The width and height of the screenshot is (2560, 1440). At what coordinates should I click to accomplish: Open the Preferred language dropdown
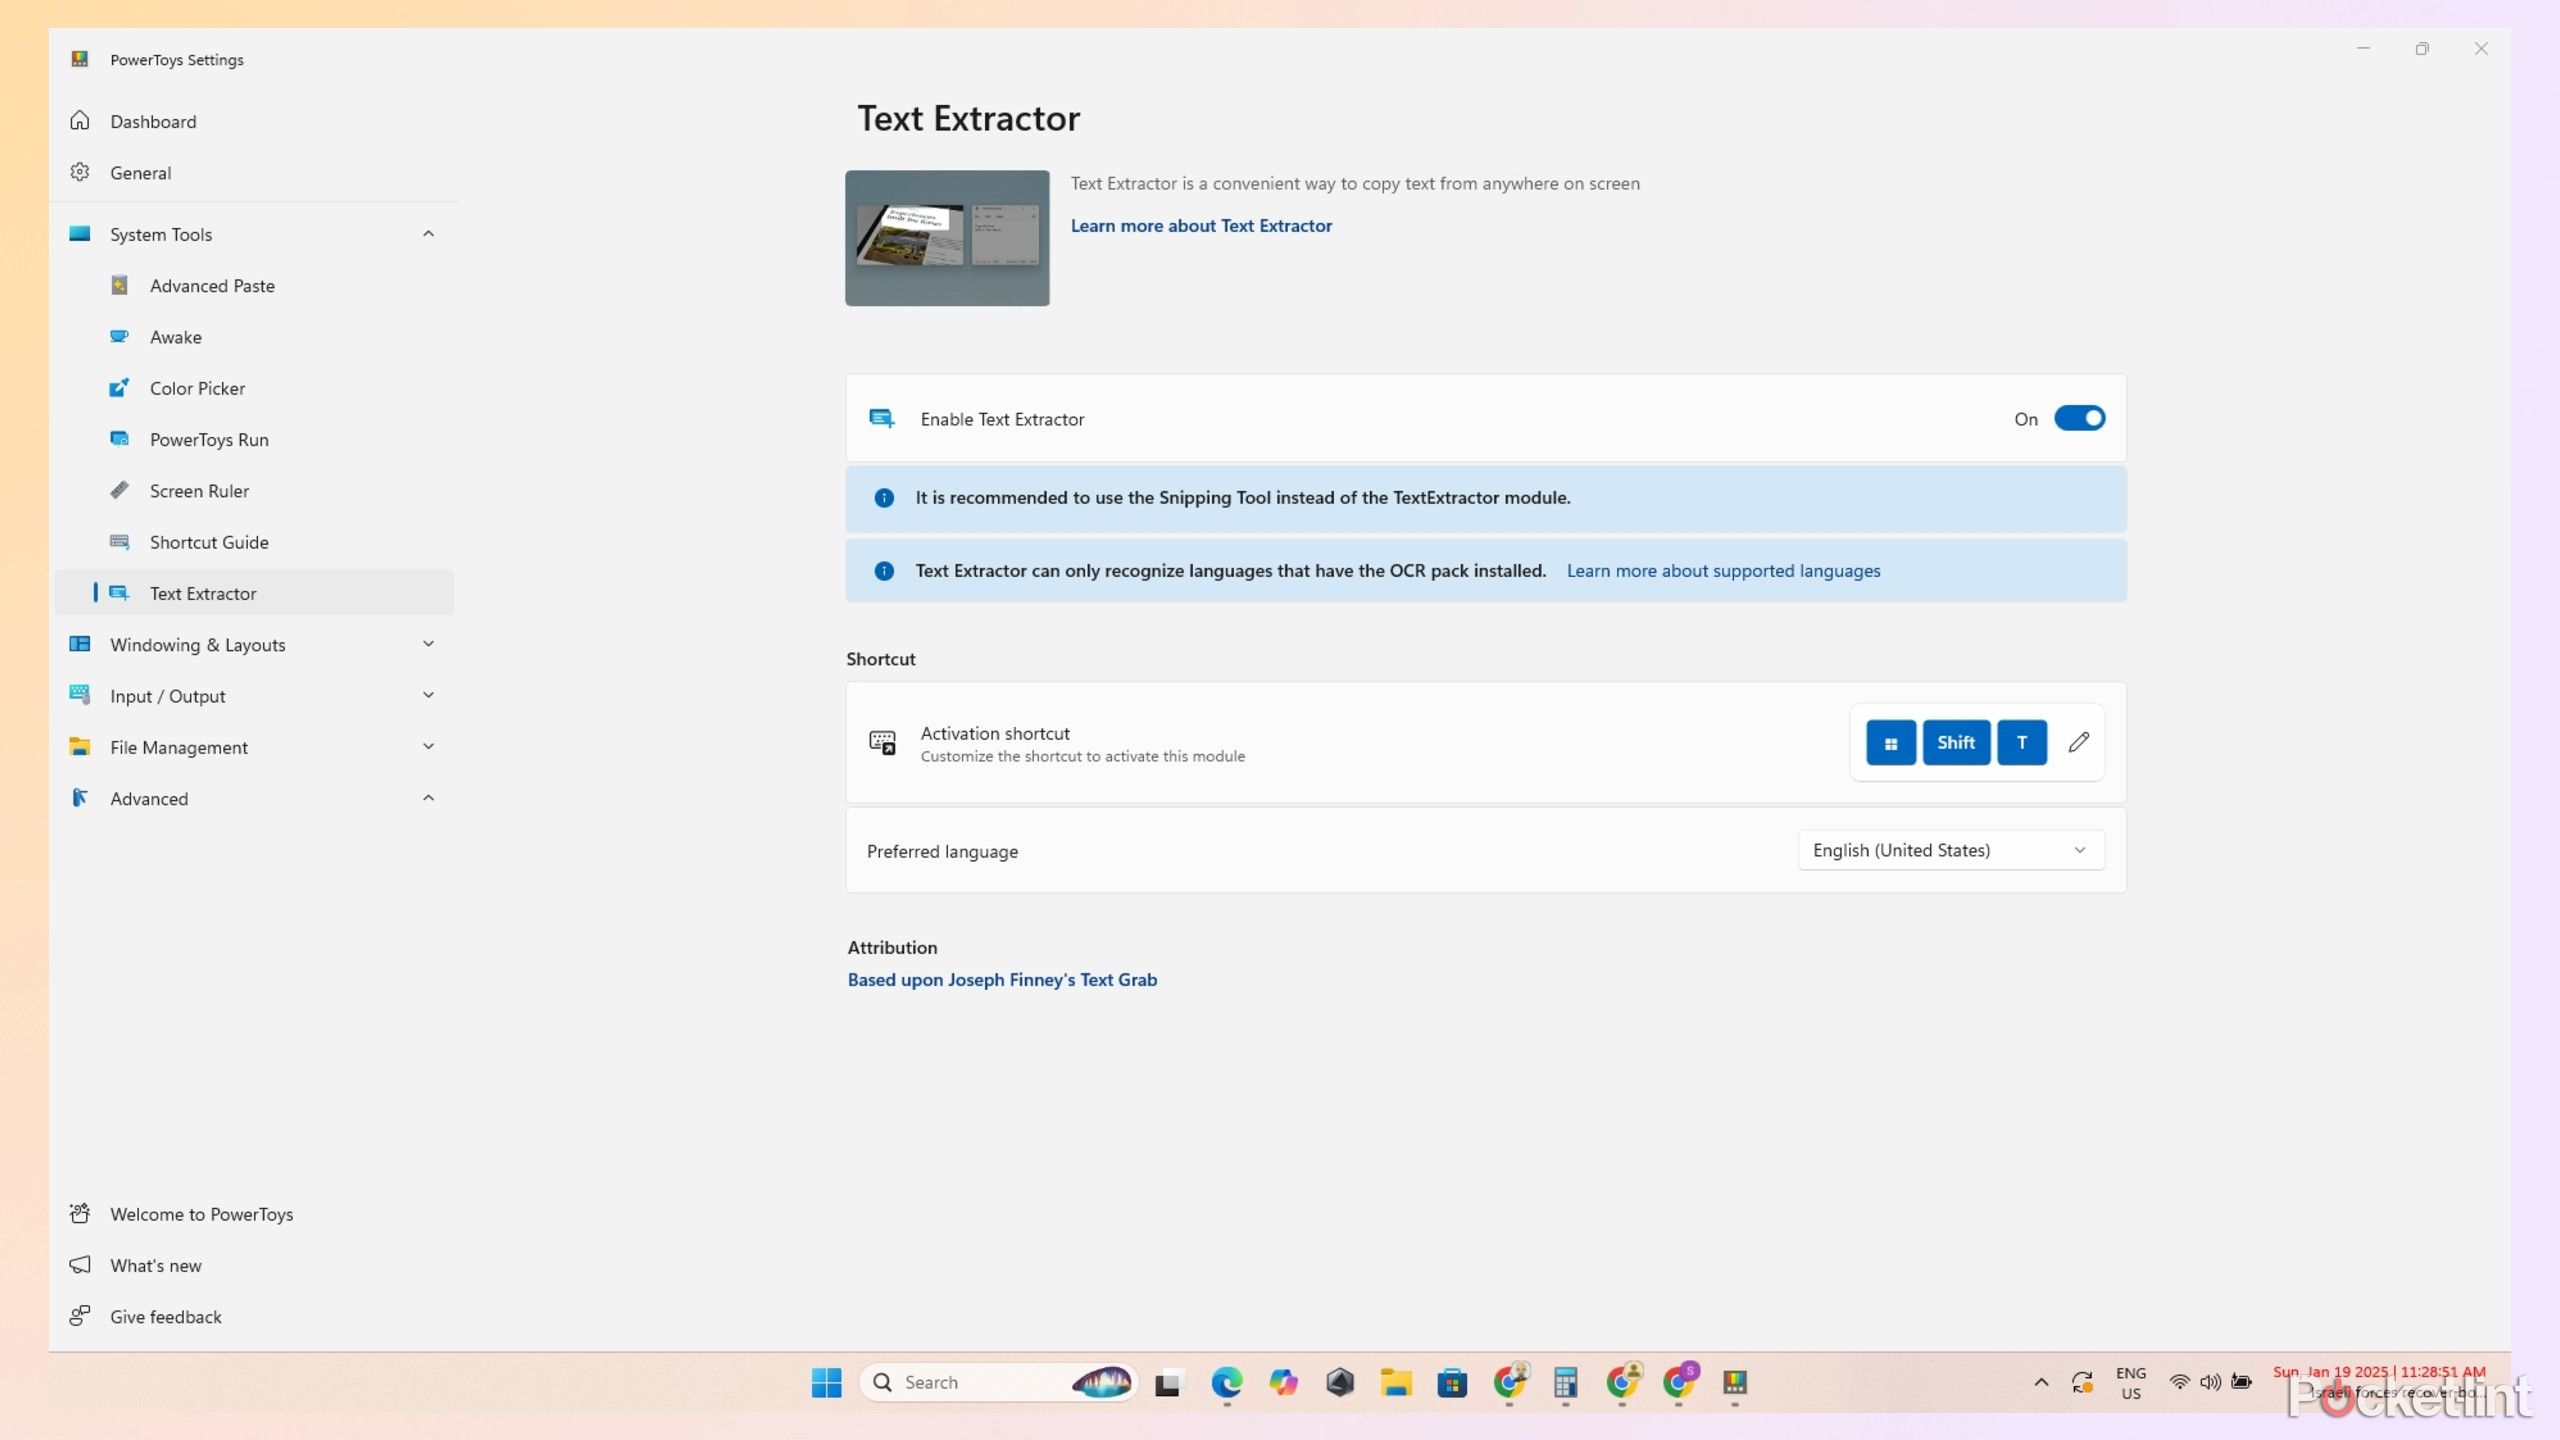1951,850
